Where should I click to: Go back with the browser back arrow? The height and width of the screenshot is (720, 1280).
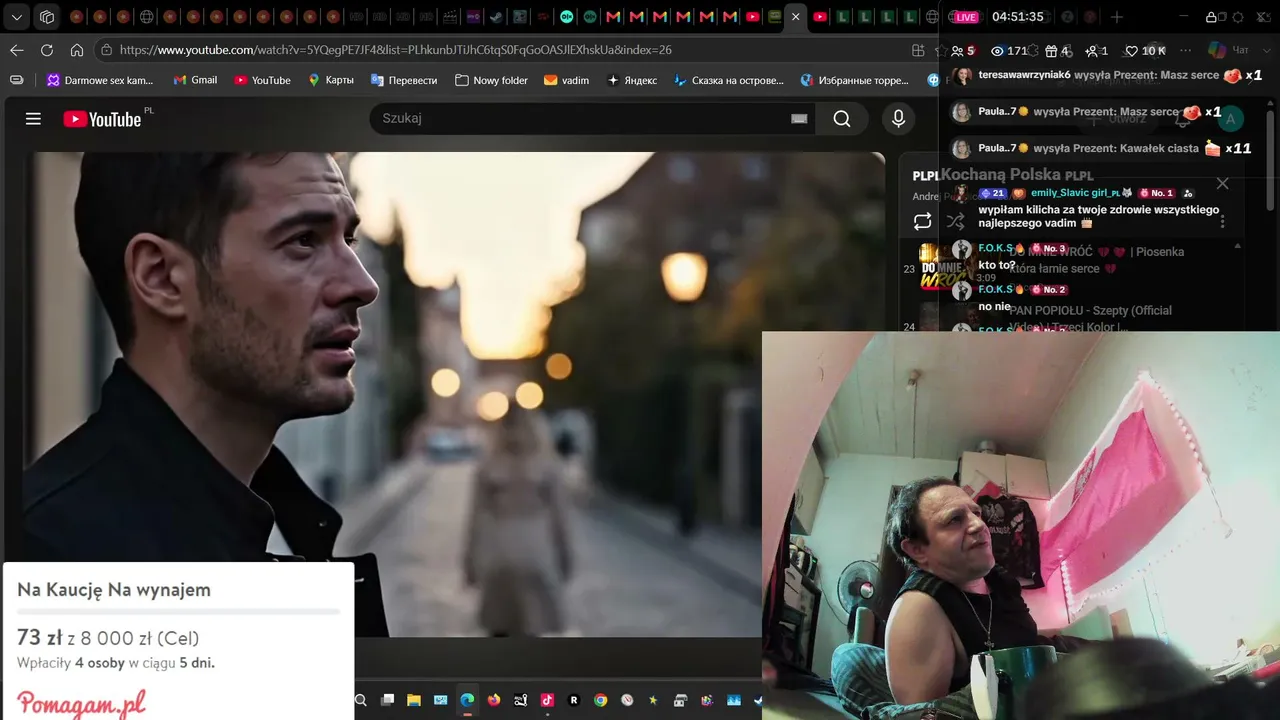17,50
